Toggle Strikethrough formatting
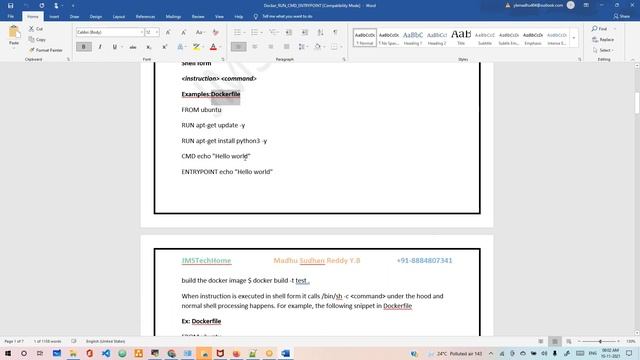640x360 pixels. pyautogui.click(x=133, y=47)
